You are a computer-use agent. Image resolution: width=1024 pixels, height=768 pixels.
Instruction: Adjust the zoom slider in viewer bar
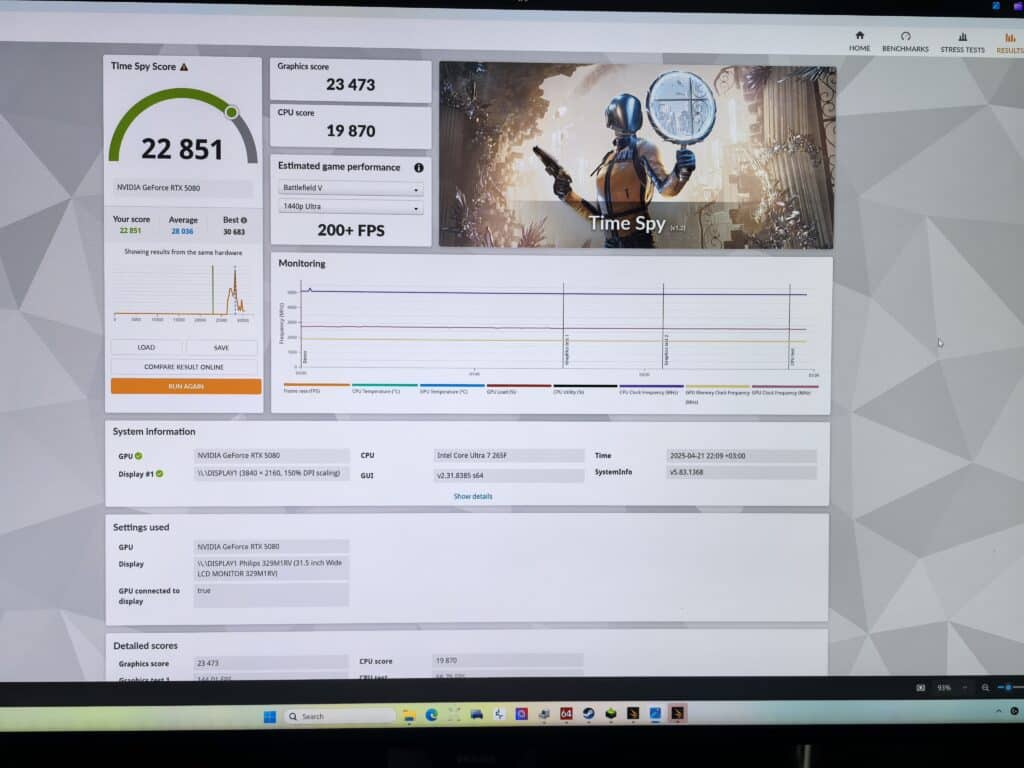click(1010, 688)
